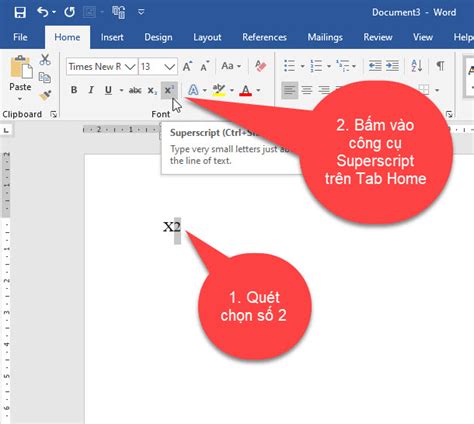This screenshot has height=424, width=474.
Task: Increase font size with the larger A icon
Action: [x=188, y=66]
